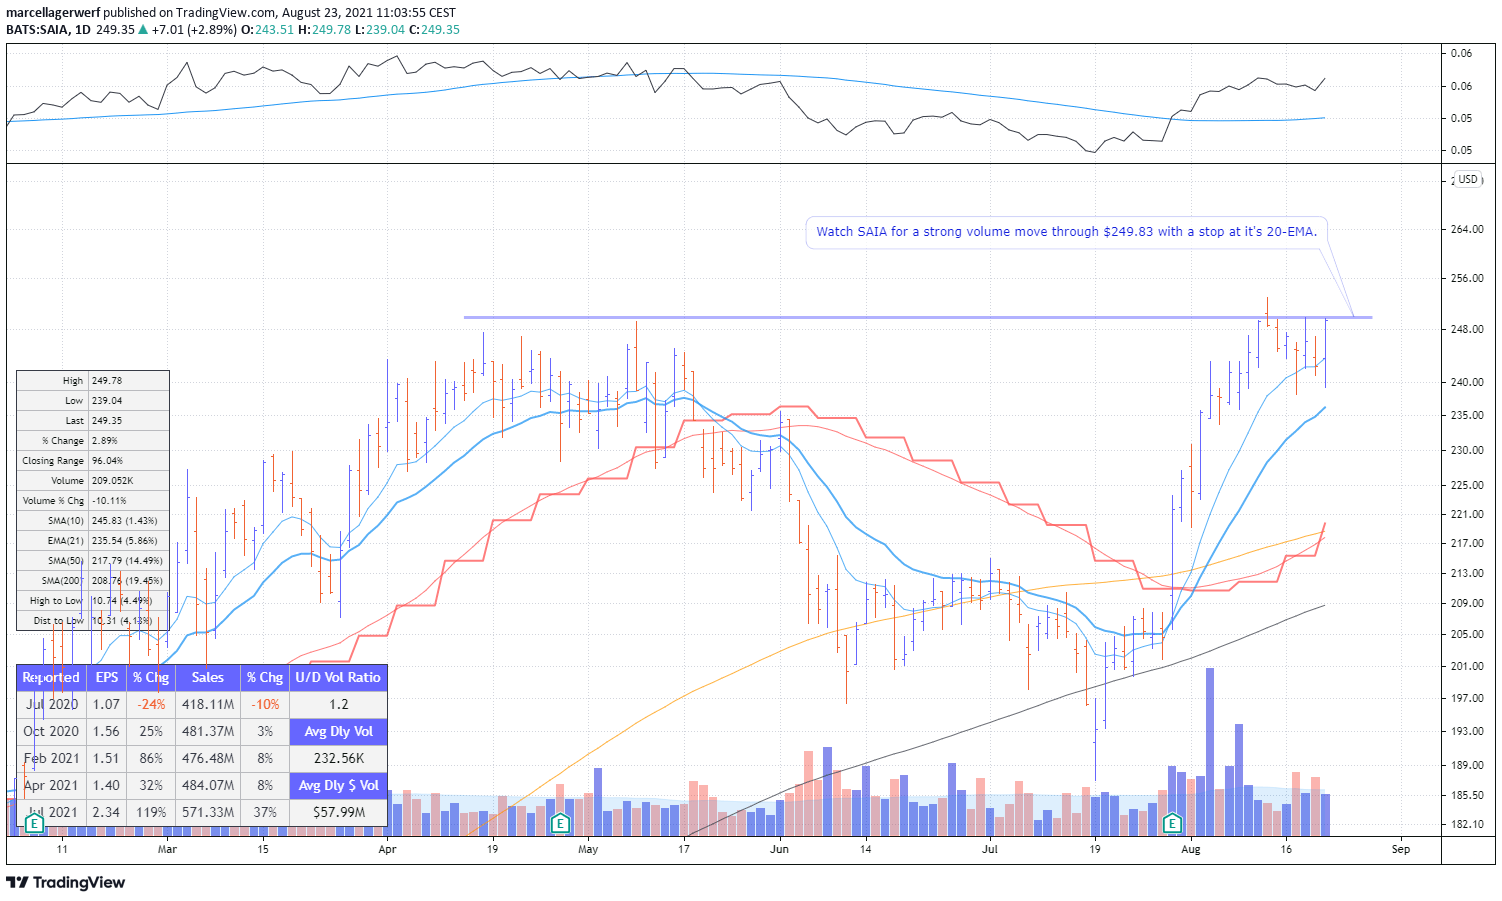The width and height of the screenshot is (1502, 901).
Task: Click the Avg Dly Vol label
Action: pyautogui.click(x=338, y=732)
